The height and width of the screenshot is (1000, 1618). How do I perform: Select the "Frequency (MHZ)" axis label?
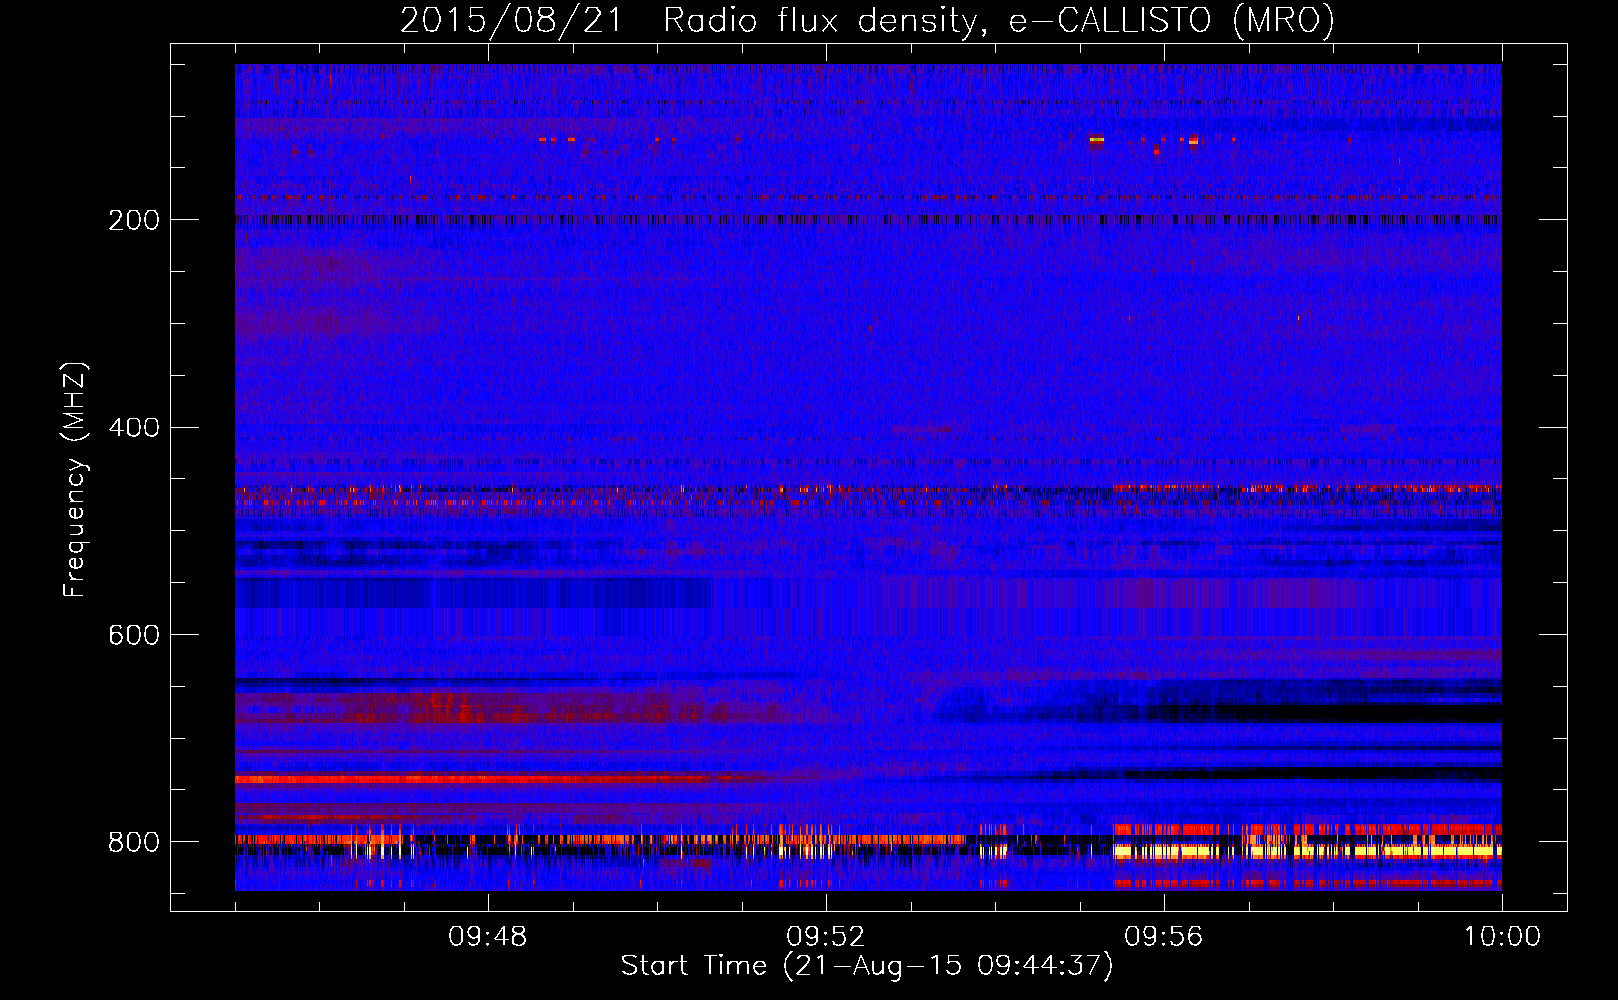pos(76,479)
